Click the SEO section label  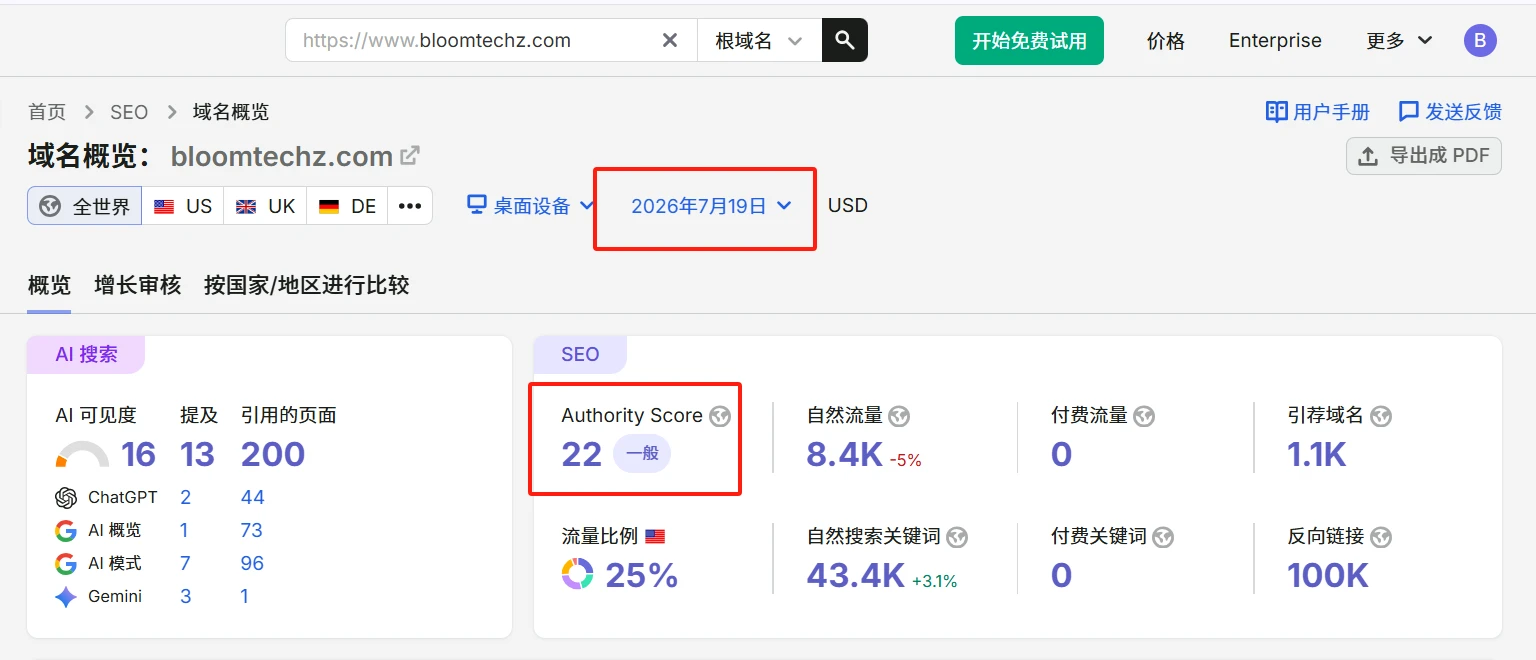point(580,355)
